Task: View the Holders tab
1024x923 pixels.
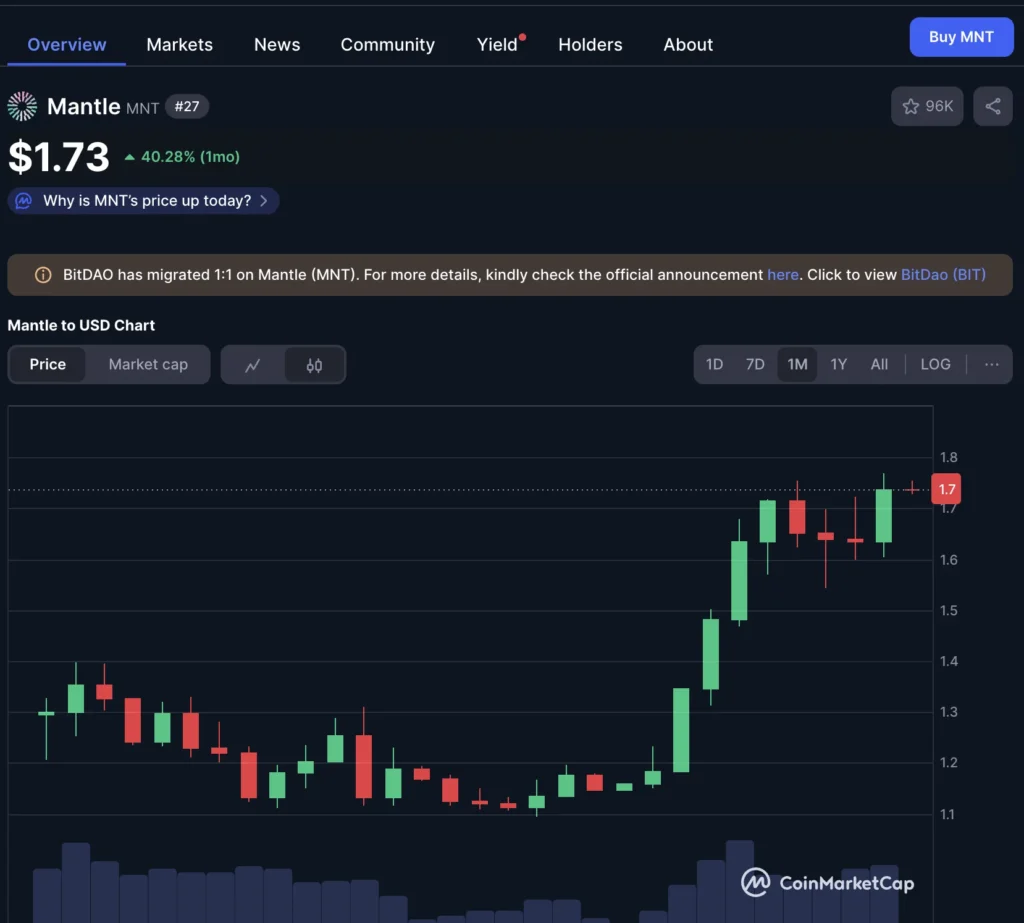Action: [x=590, y=44]
